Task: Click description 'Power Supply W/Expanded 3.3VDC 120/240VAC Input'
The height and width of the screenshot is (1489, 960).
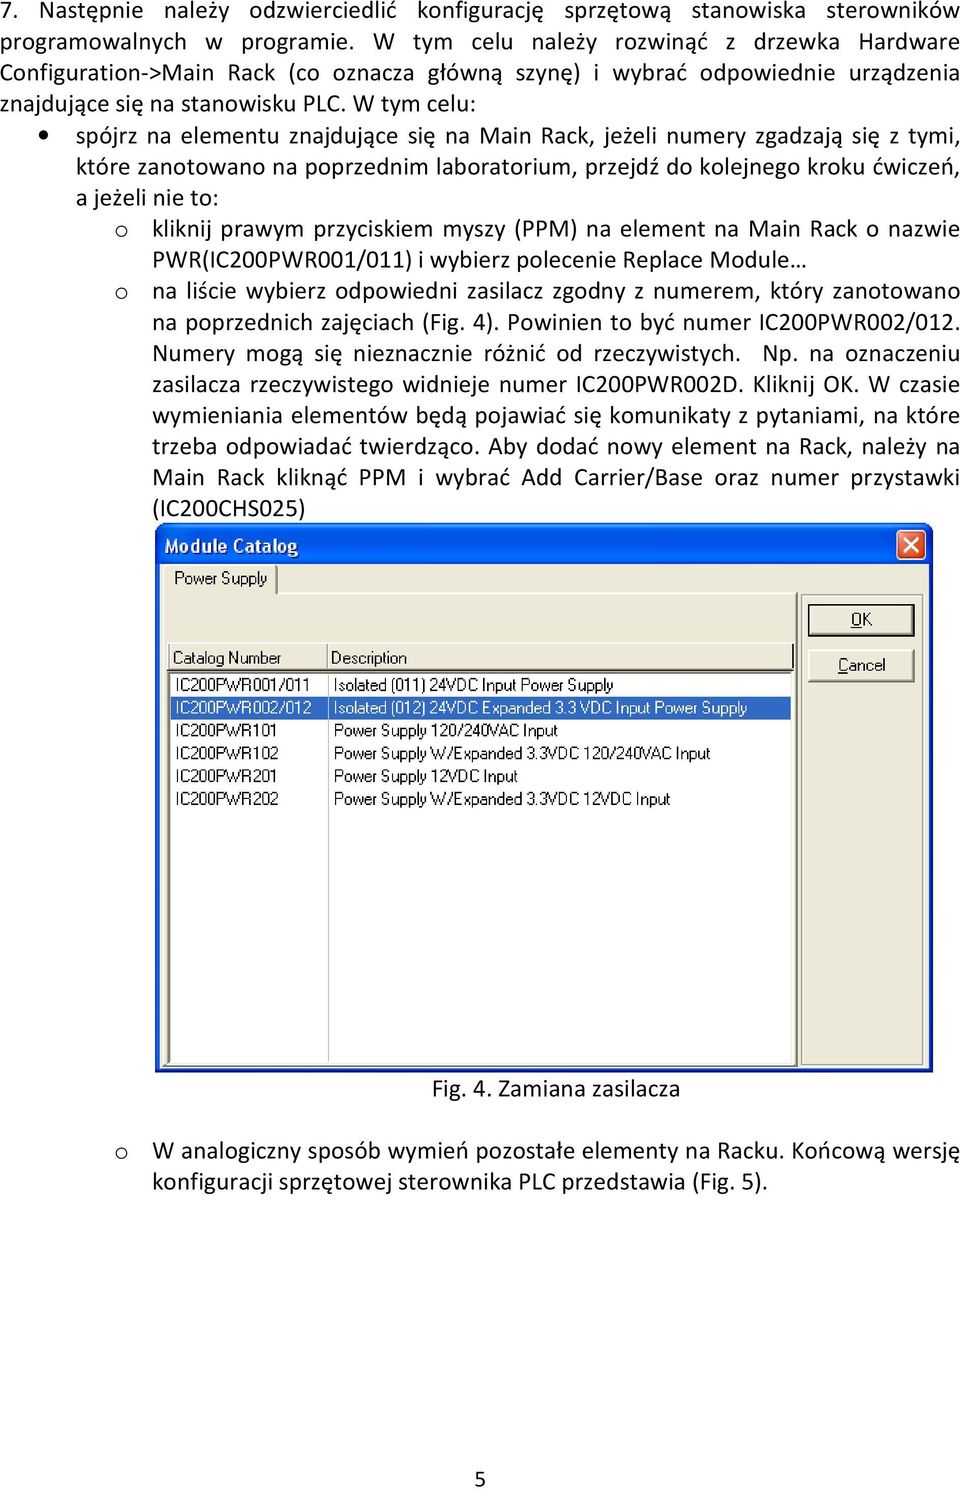Action: click(x=522, y=753)
